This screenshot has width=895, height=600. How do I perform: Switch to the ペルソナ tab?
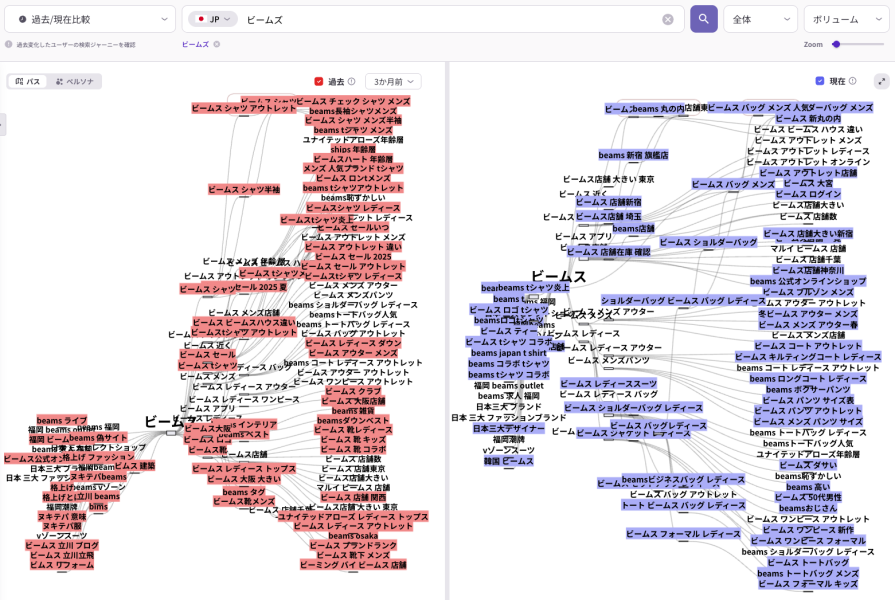click(75, 82)
